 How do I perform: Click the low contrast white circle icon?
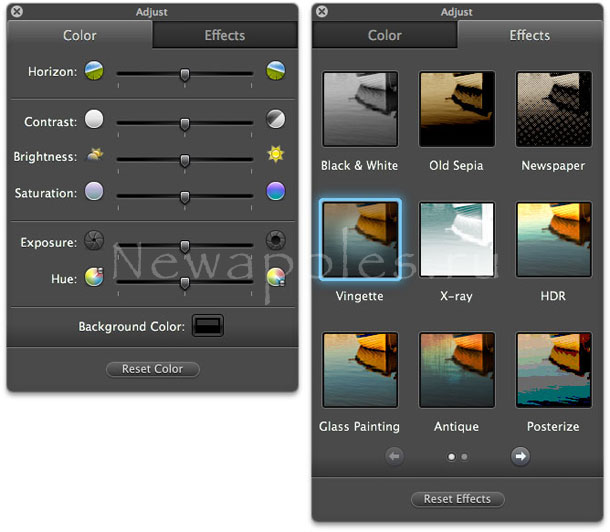pos(94,120)
